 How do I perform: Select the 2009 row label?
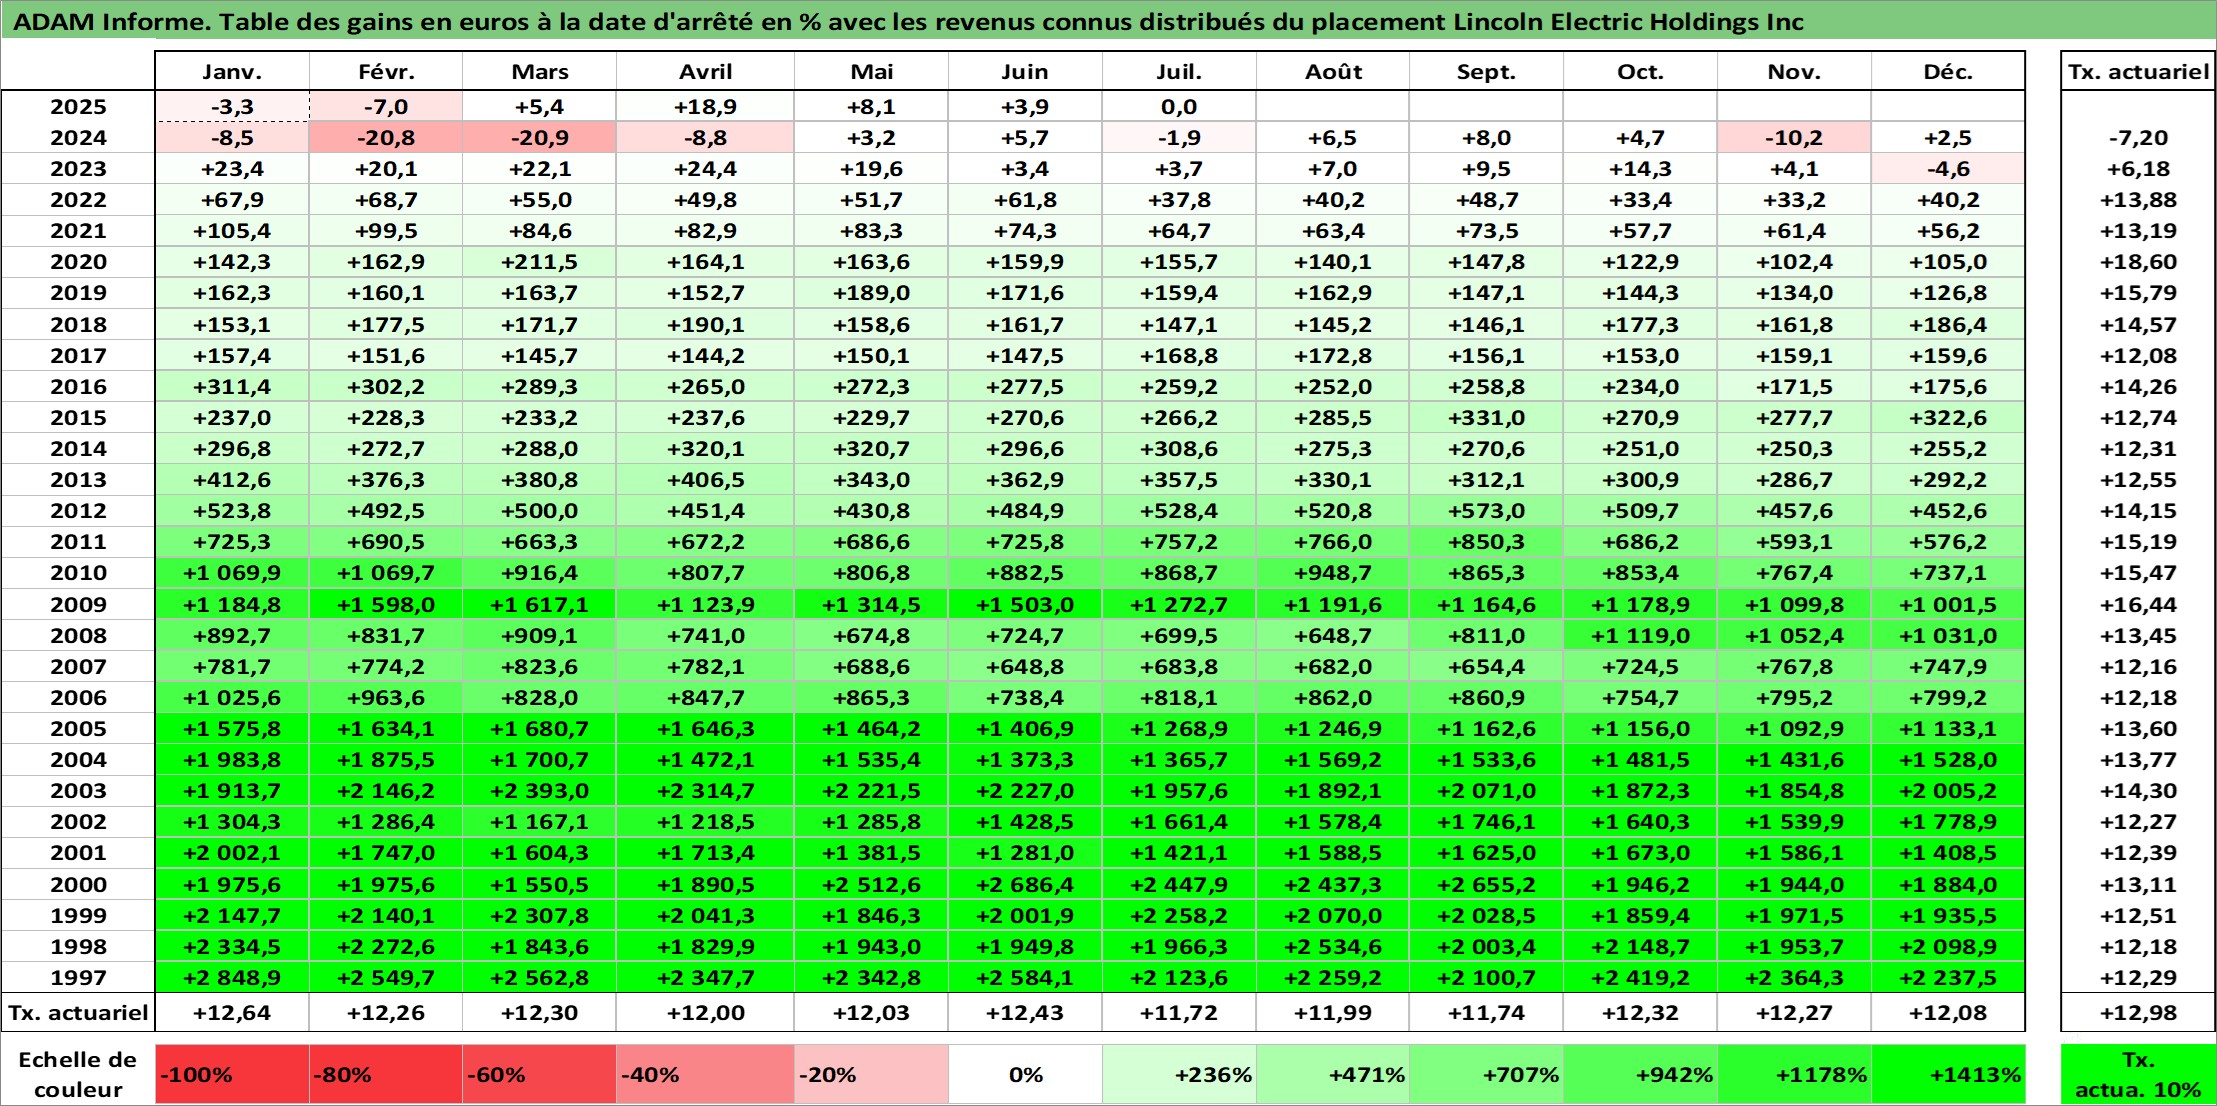[78, 605]
